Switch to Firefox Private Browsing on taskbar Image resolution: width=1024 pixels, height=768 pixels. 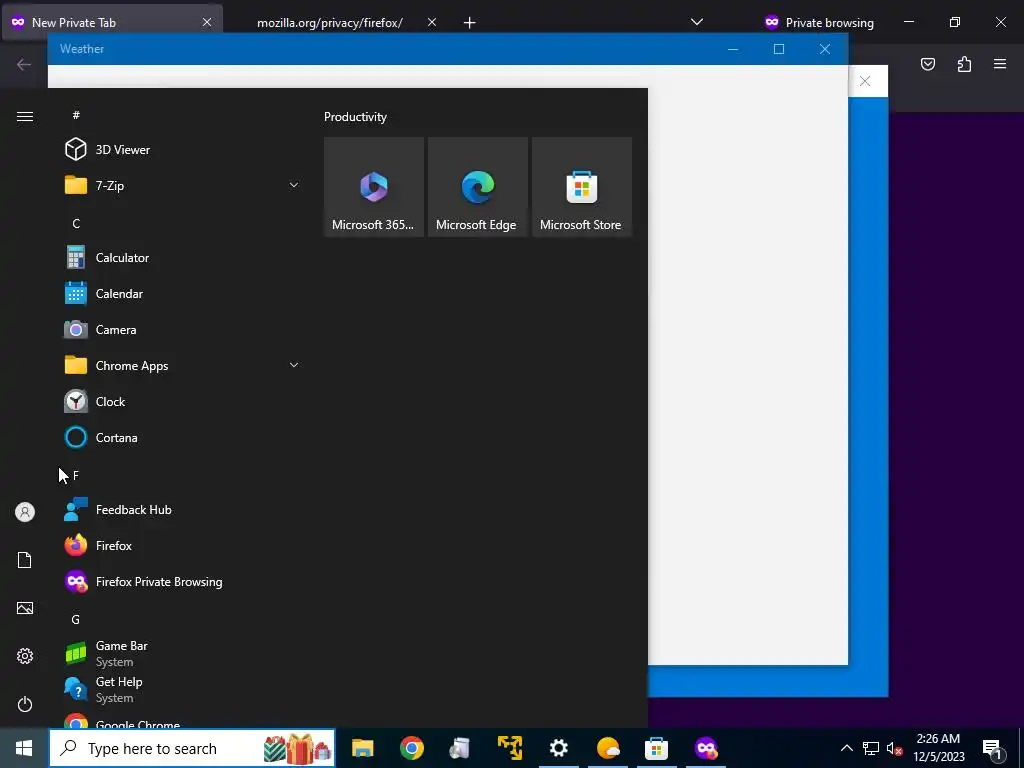(x=706, y=748)
